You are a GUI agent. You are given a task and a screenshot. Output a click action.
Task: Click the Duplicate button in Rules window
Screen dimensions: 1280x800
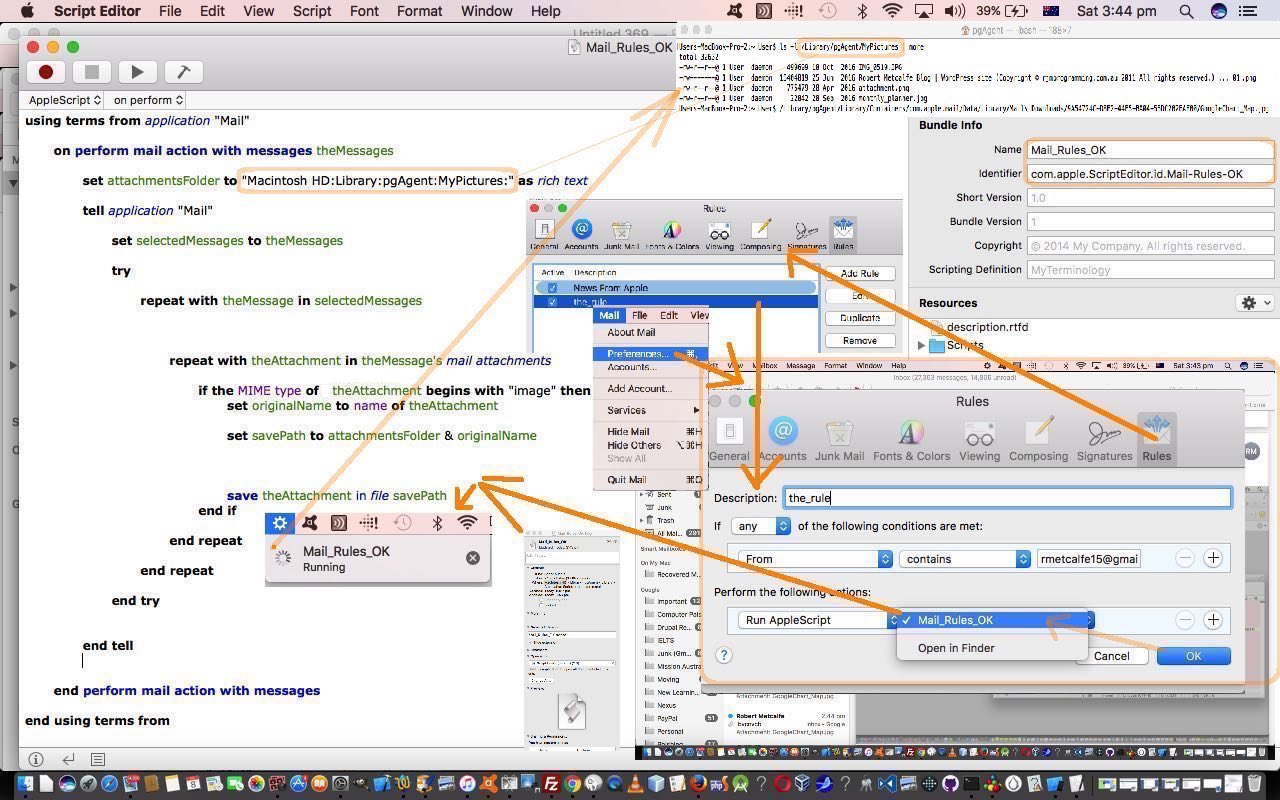[x=859, y=318]
